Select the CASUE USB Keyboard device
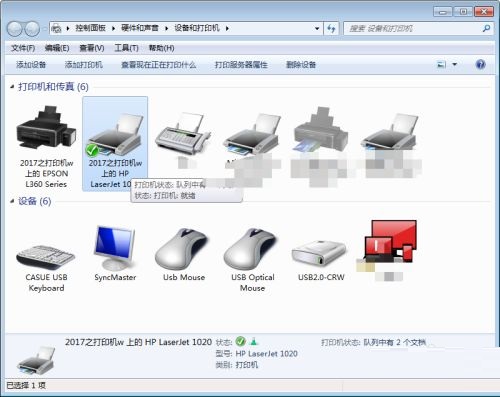500x397 pixels. tap(46, 257)
